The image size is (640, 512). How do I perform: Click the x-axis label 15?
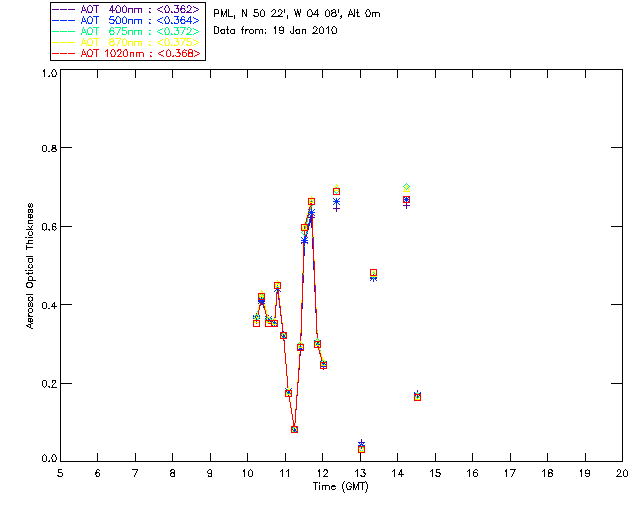coord(435,473)
